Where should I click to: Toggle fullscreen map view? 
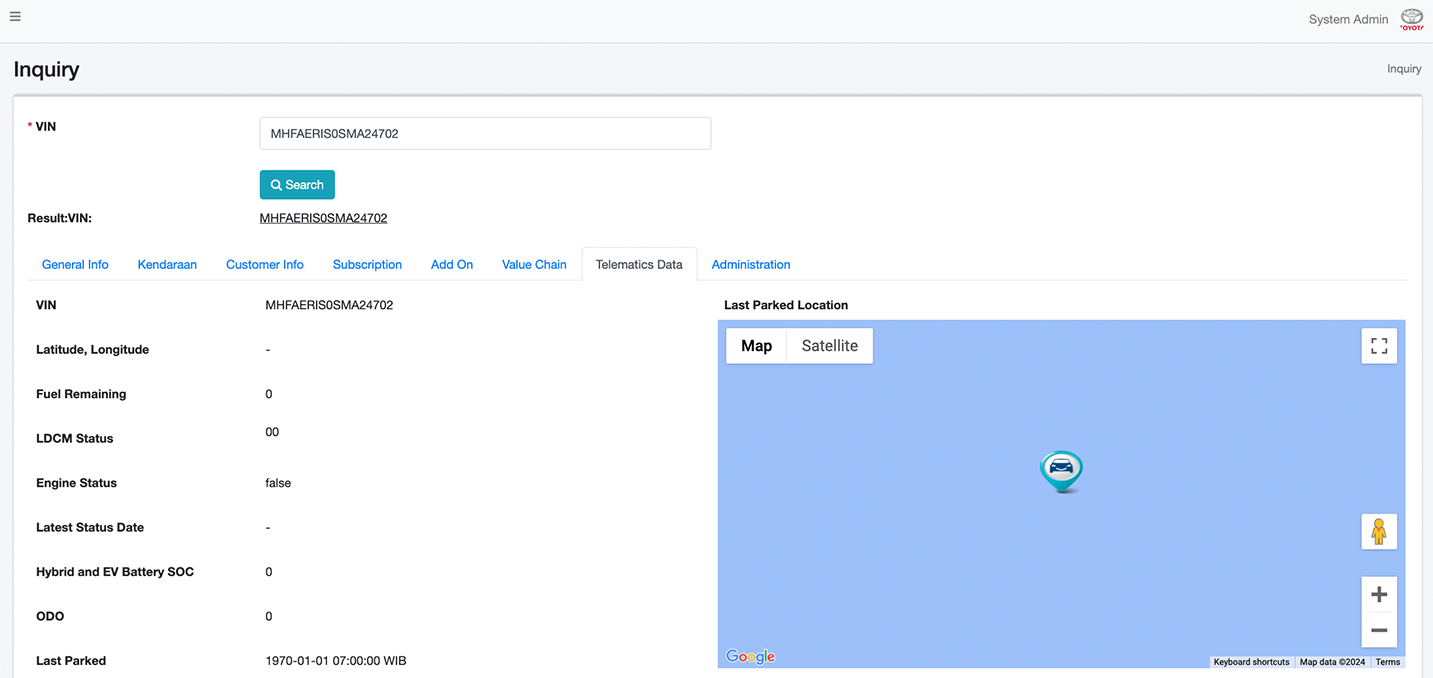coord(1379,346)
